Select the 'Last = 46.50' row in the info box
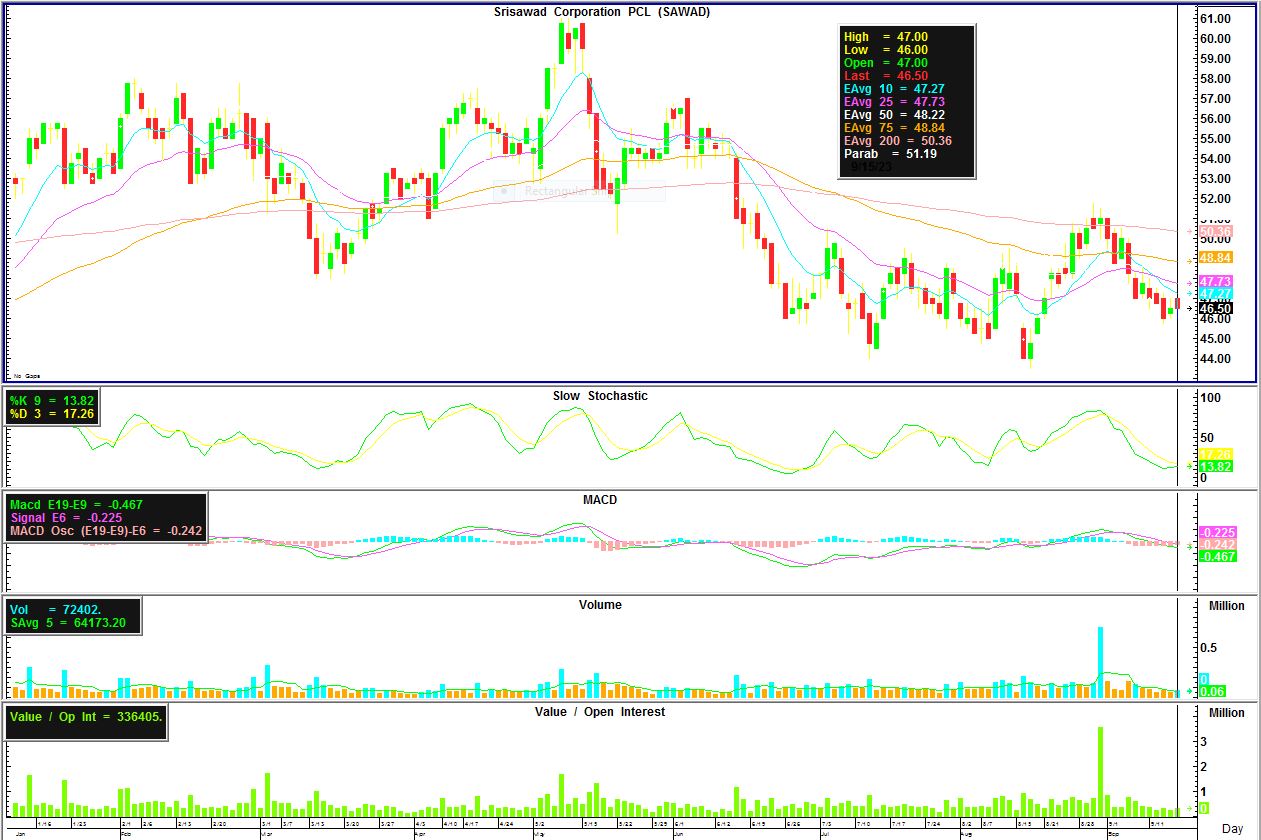Viewport: 1261px width, 840px height. [x=886, y=76]
